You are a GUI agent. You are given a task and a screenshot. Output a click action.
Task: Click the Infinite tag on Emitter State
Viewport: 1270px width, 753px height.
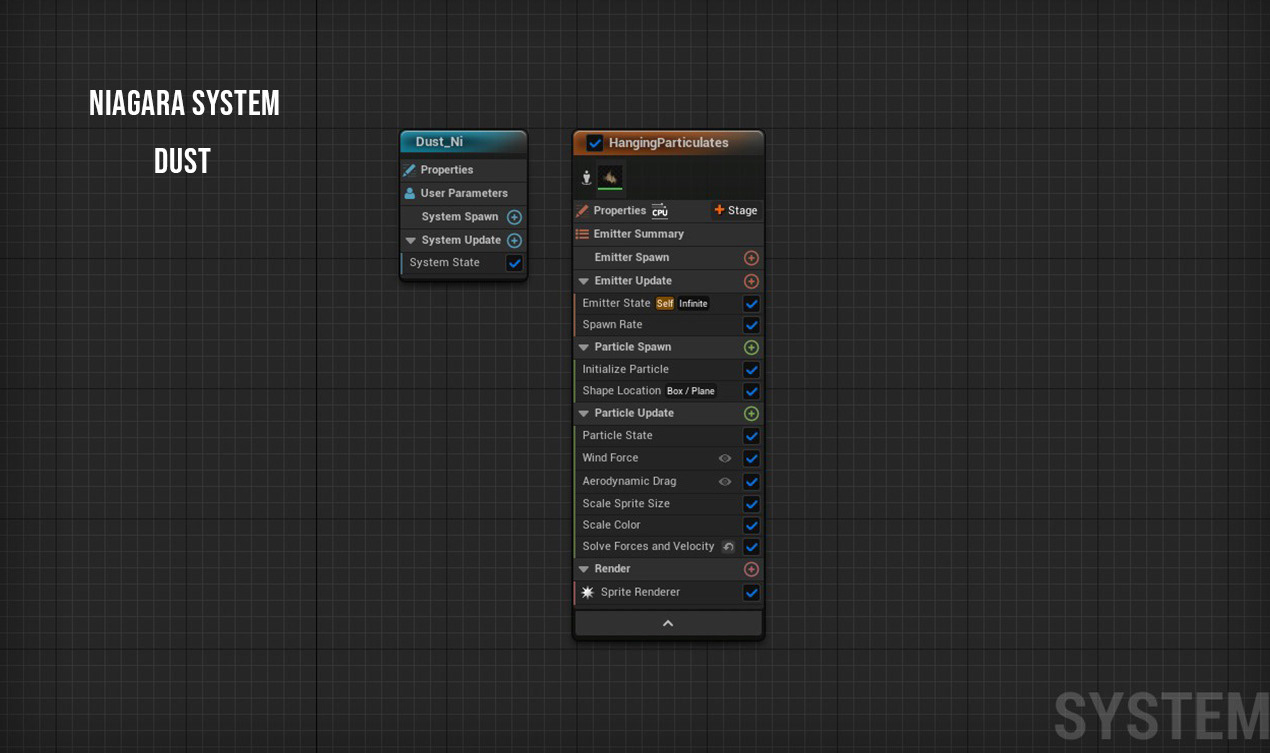point(693,303)
